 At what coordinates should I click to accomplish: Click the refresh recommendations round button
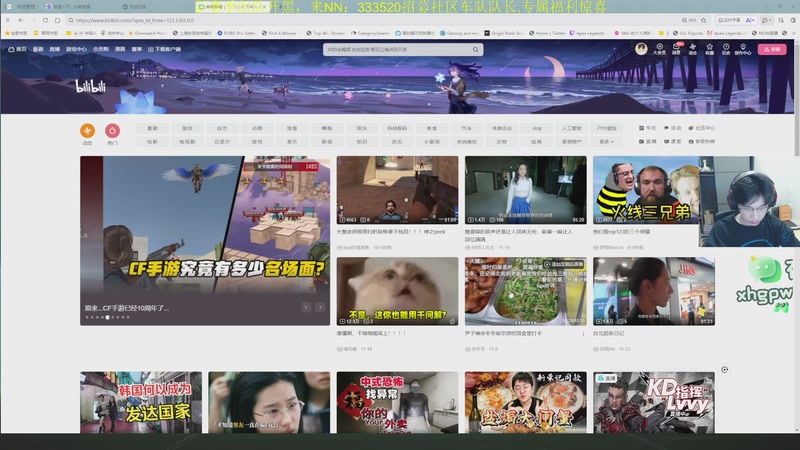tap(724, 369)
